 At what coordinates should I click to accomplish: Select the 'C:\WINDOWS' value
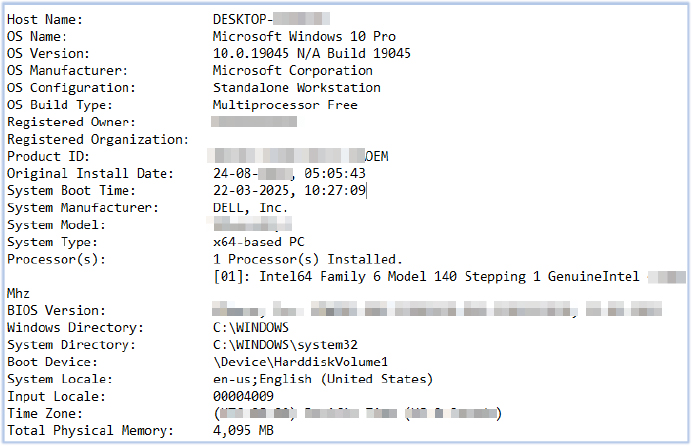[251, 328]
